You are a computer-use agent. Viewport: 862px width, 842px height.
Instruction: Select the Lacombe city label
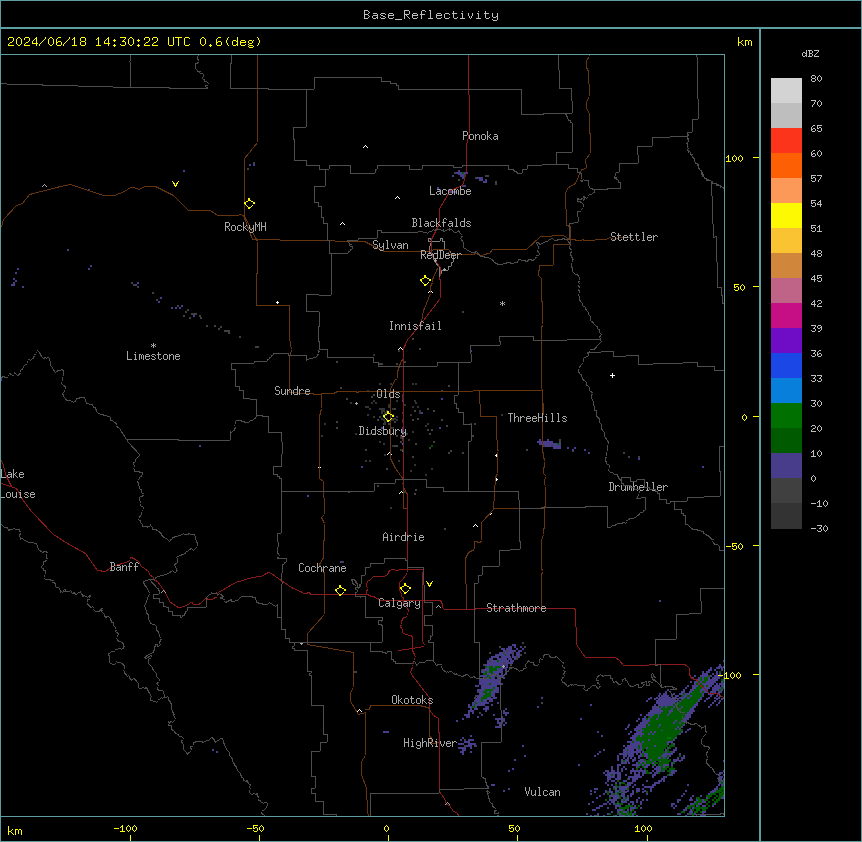click(x=450, y=191)
